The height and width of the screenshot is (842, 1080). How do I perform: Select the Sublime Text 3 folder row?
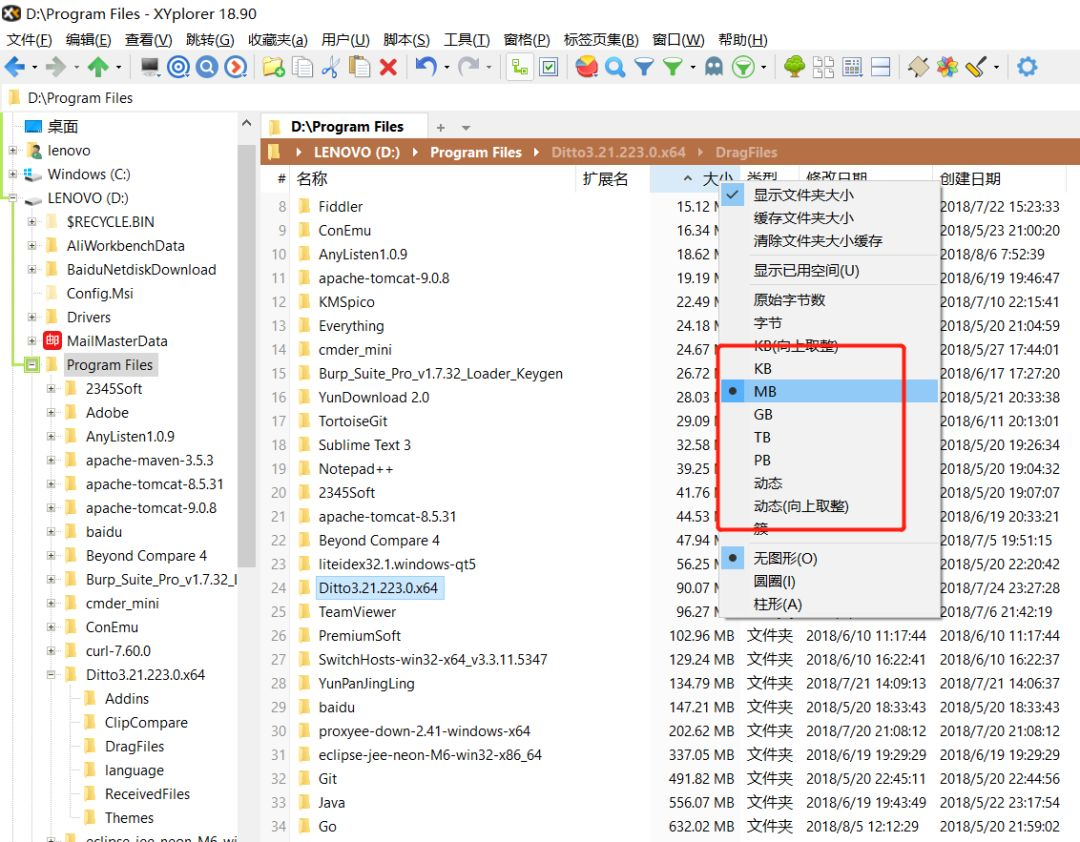(364, 445)
